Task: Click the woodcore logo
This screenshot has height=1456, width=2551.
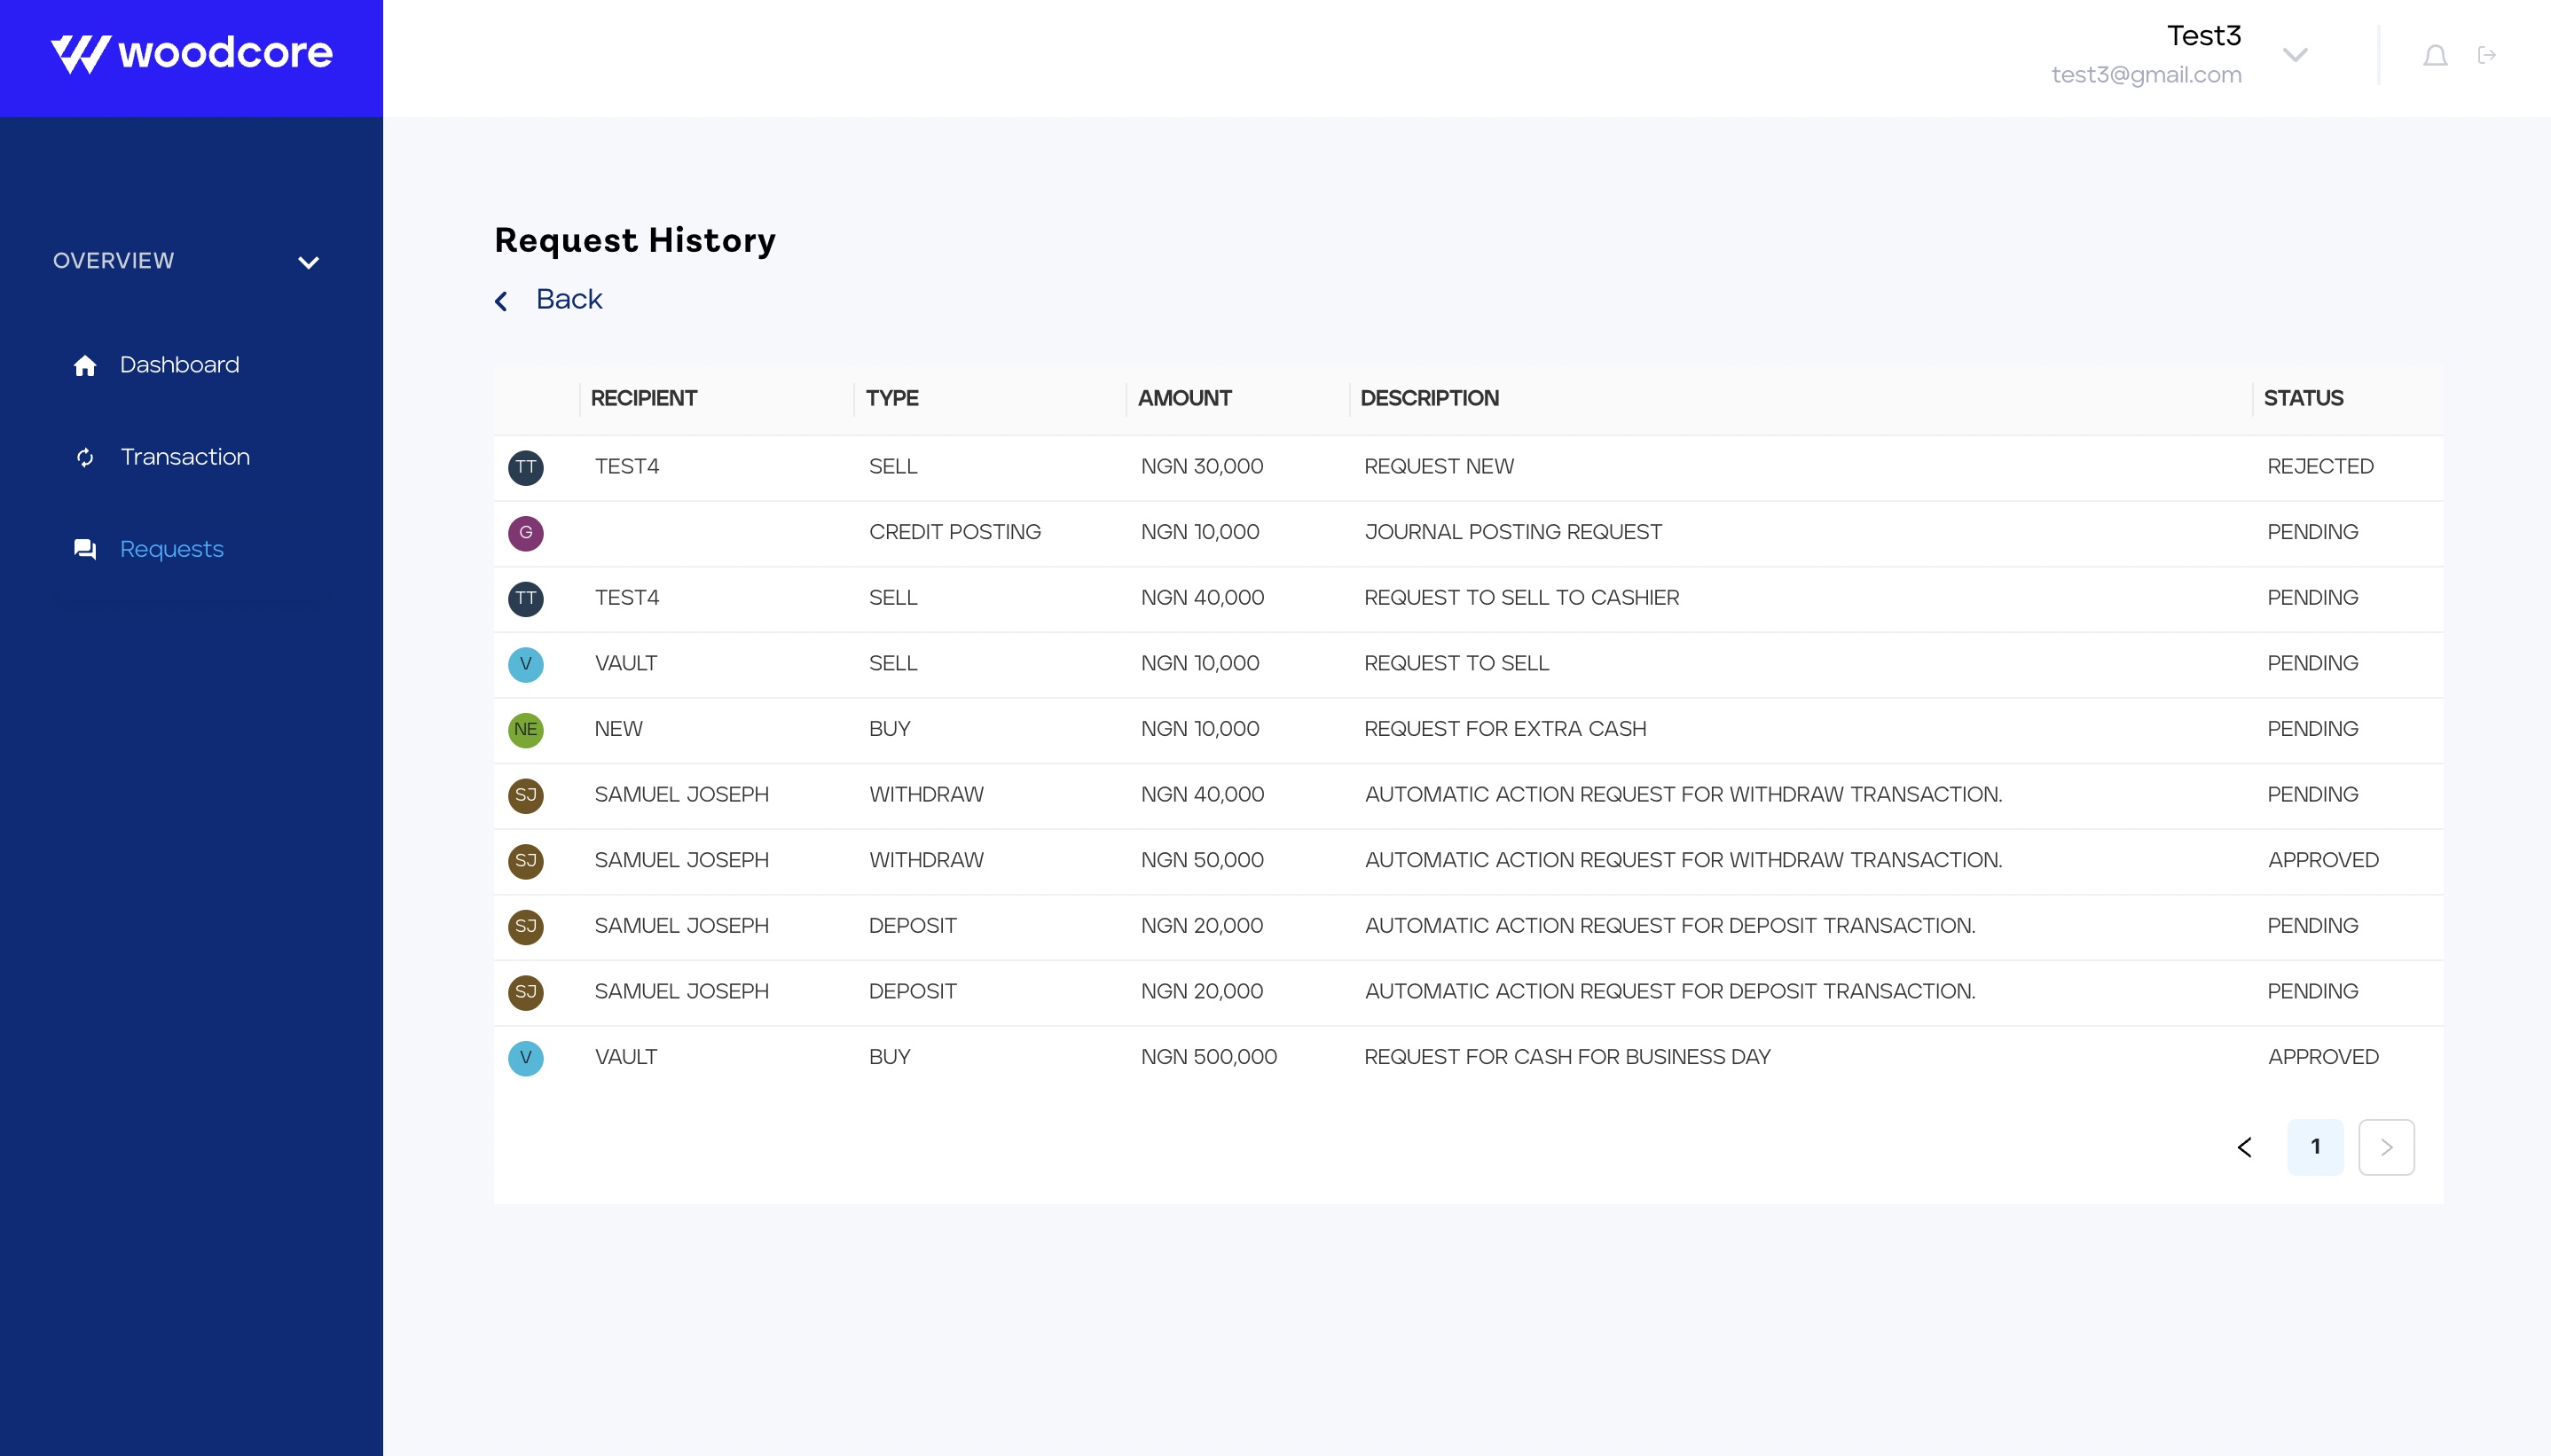Action: point(192,54)
